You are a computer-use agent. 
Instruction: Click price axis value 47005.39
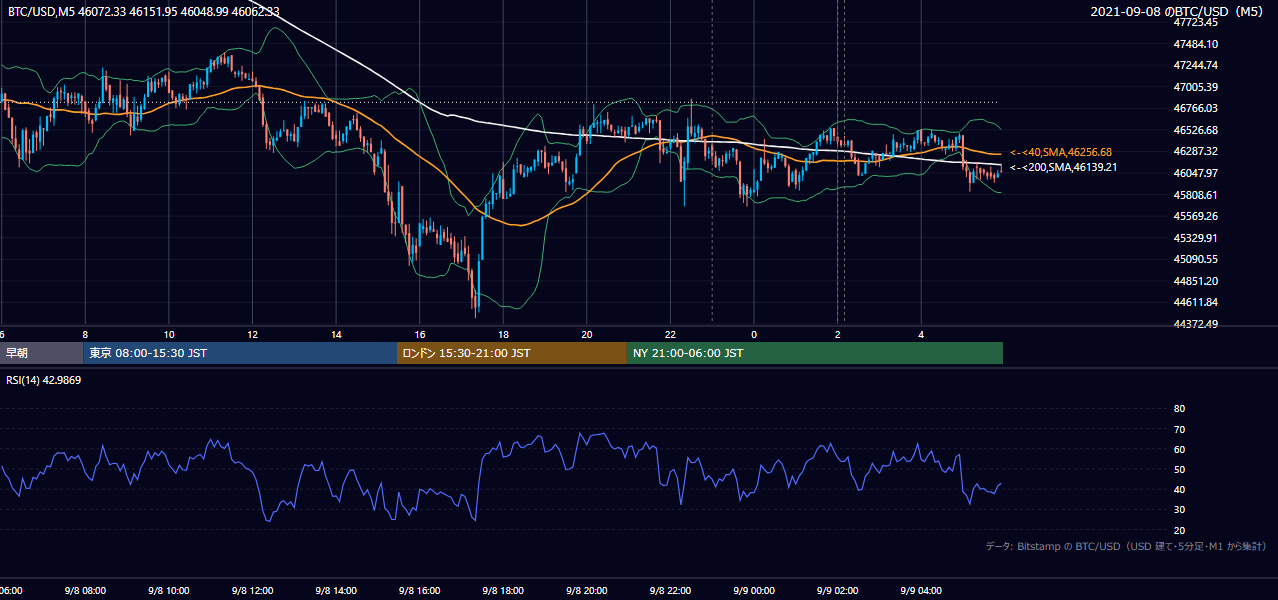pos(1196,87)
